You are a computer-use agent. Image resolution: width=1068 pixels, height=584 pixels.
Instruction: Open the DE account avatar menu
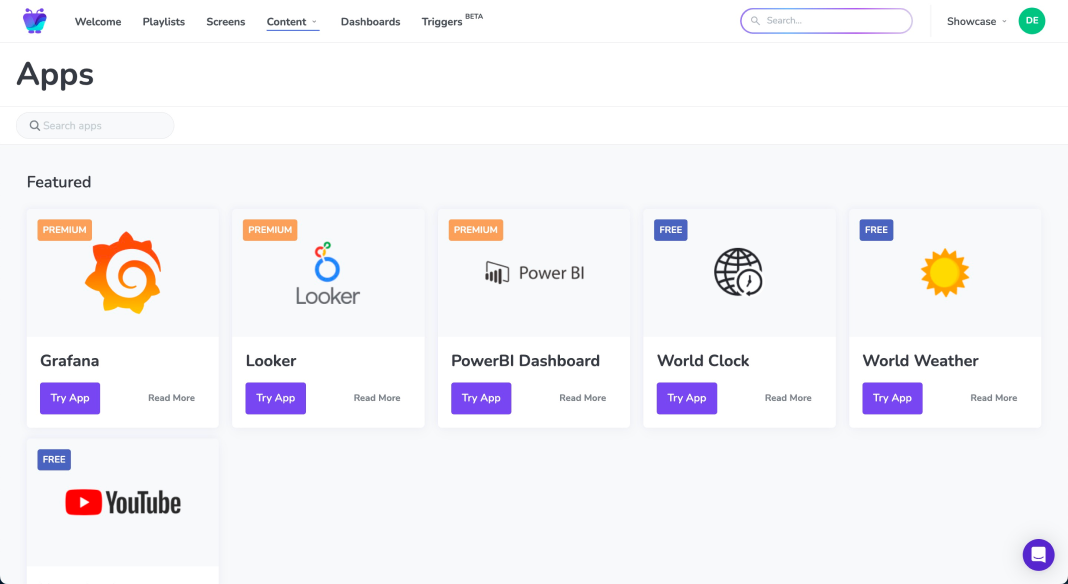click(1031, 20)
